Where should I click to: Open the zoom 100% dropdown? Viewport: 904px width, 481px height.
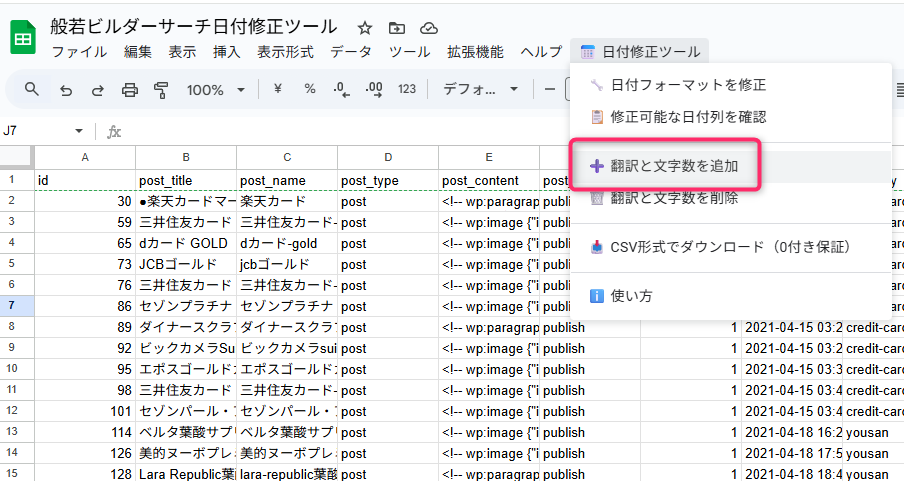(216, 90)
